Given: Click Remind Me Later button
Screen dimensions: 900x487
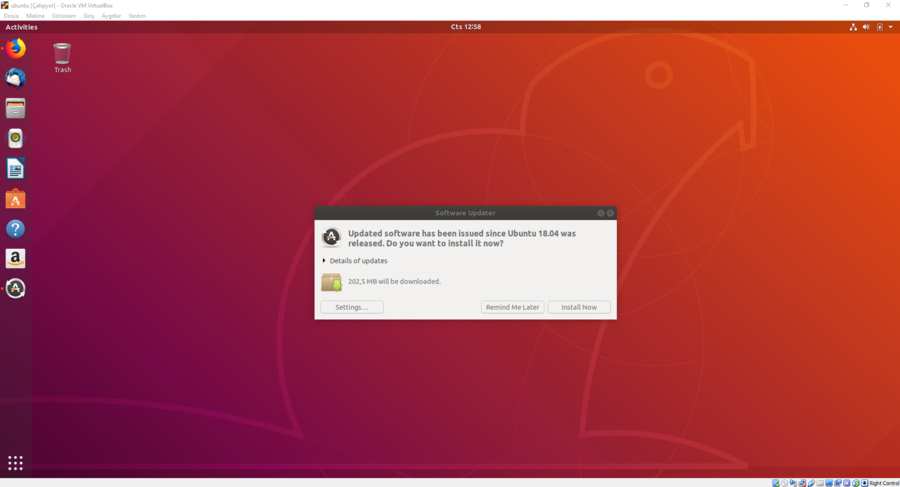Looking at the screenshot, I should (x=512, y=307).
